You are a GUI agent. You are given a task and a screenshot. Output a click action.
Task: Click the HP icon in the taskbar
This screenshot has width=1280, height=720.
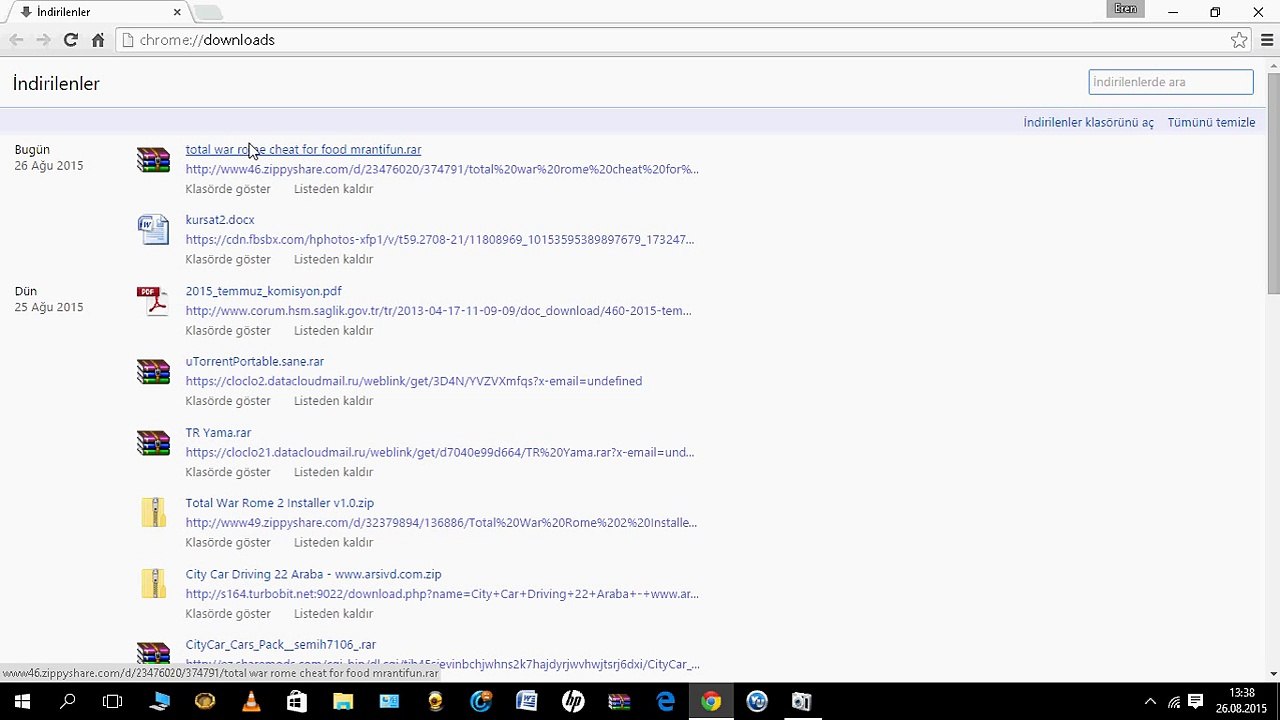pos(573,702)
